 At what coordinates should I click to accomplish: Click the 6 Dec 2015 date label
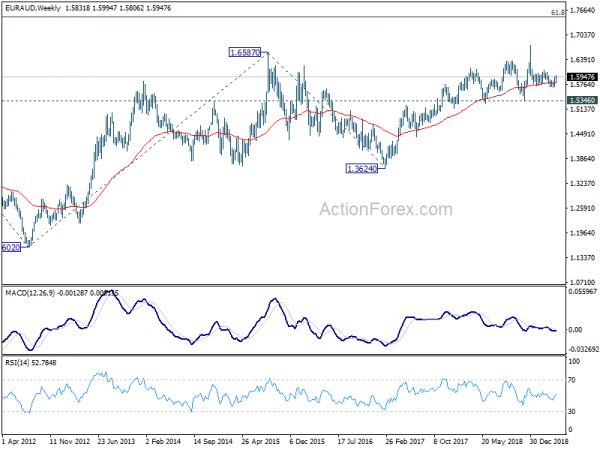point(307,441)
